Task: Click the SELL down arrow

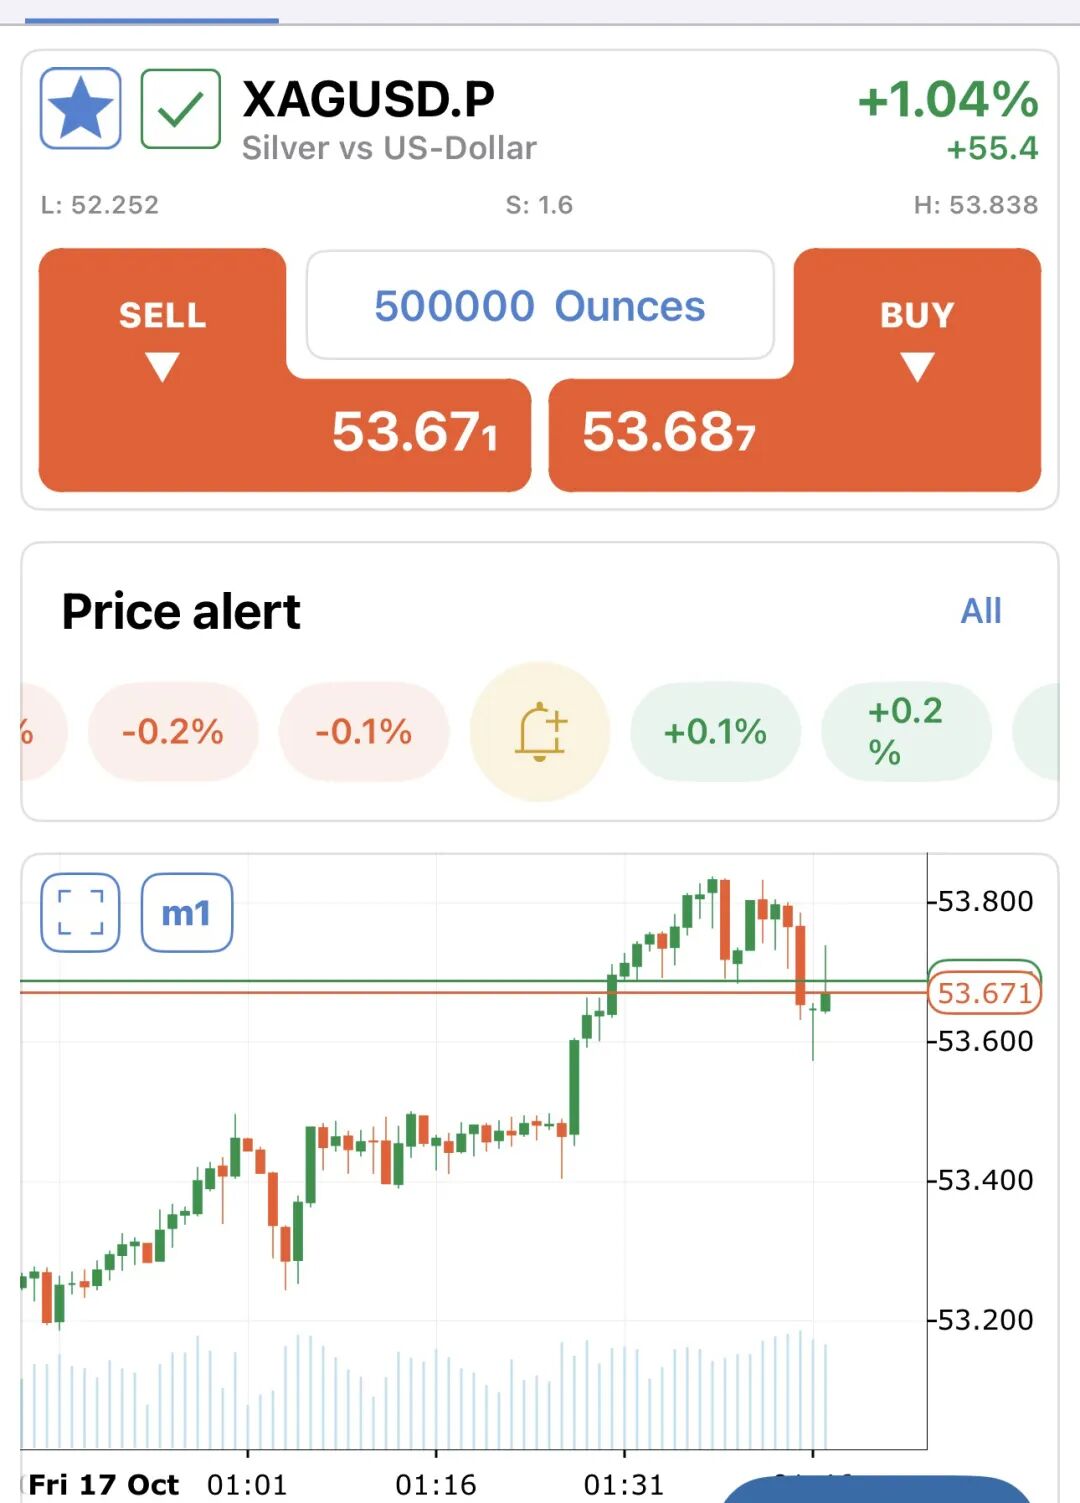Action: 162,367
